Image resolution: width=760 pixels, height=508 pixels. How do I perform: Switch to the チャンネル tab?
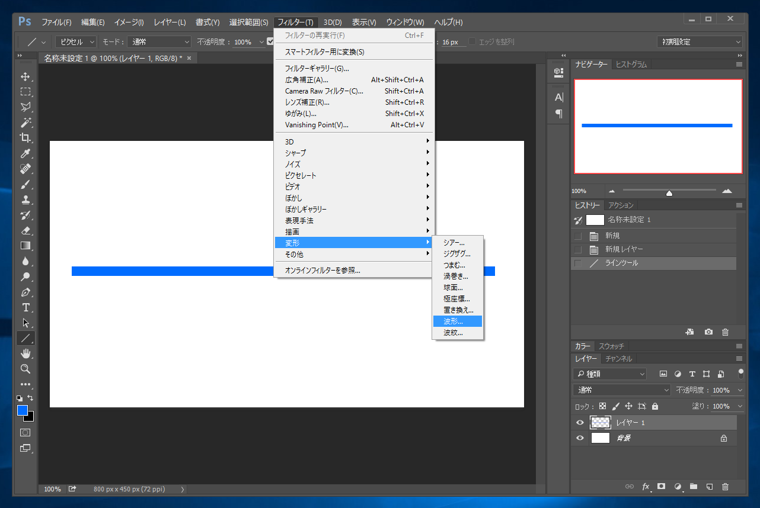618,359
